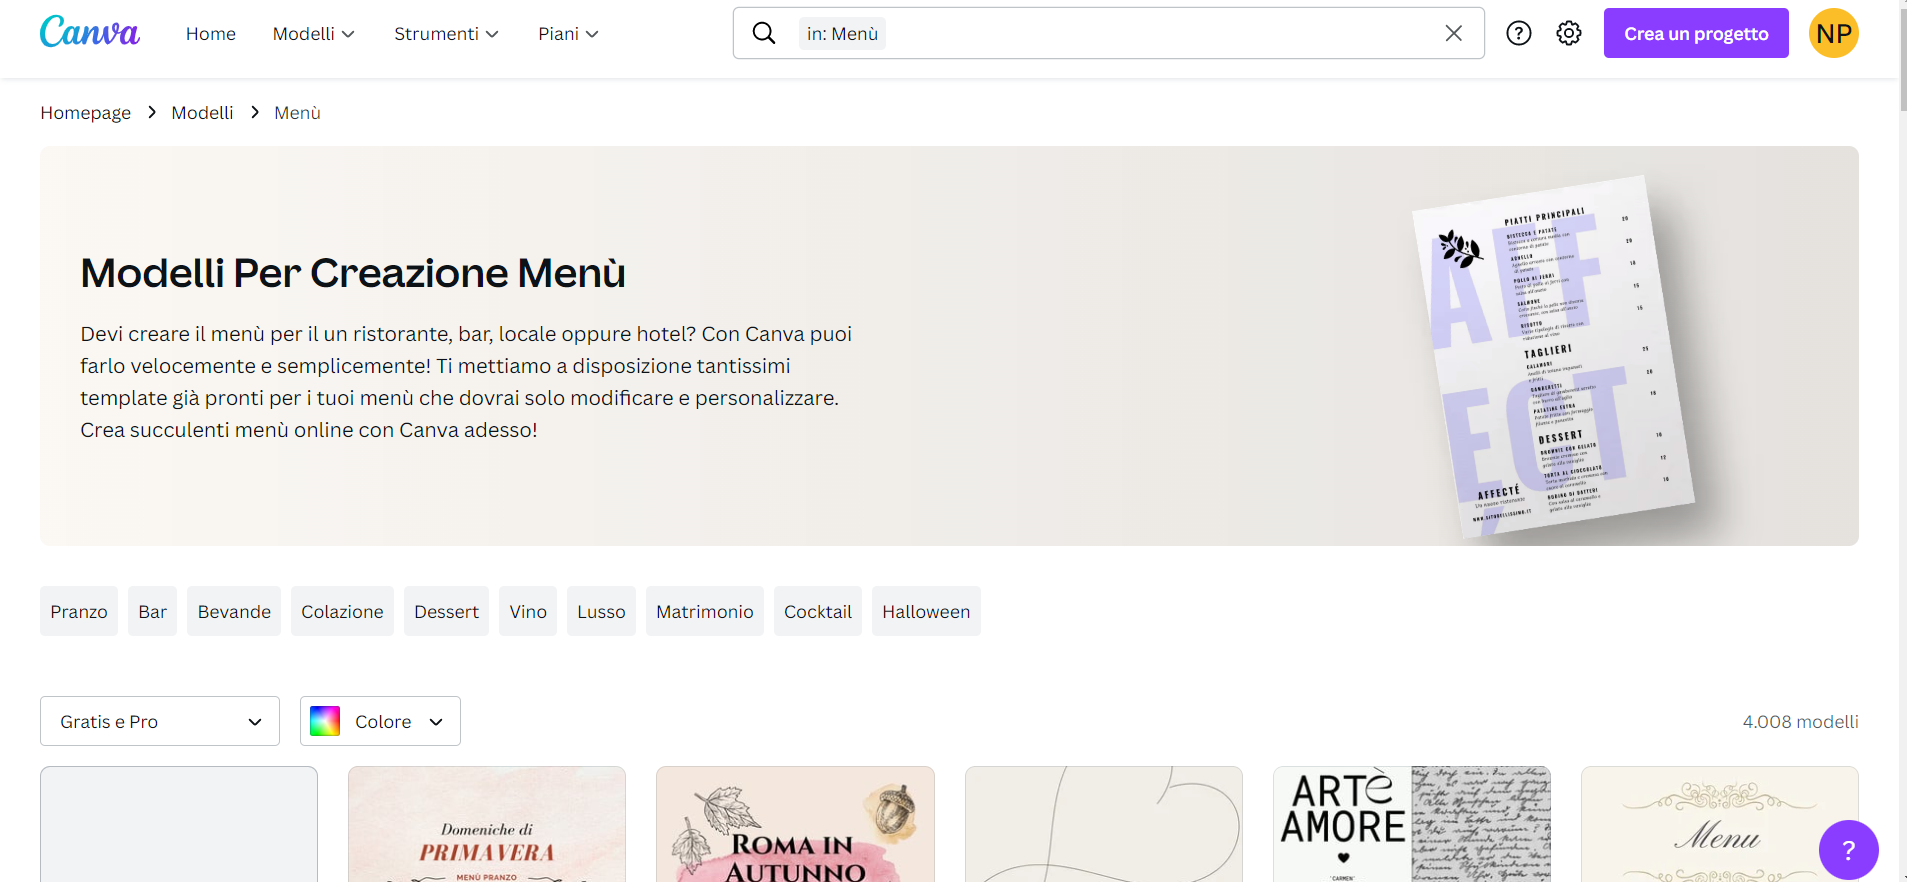The width and height of the screenshot is (1907, 882).
Task: Clear the search with the X icon
Action: (1454, 33)
